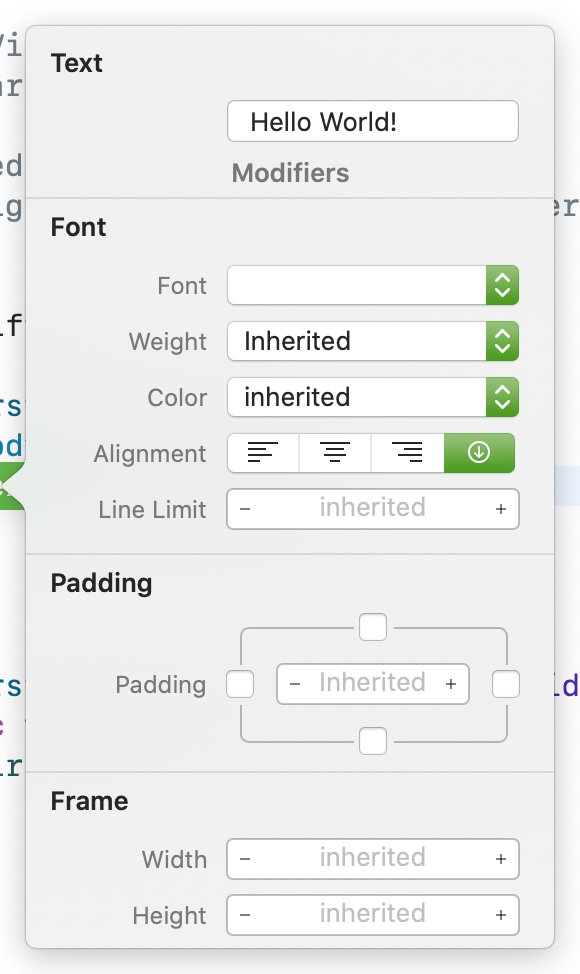Decrease the Padding value with minus

click(295, 684)
